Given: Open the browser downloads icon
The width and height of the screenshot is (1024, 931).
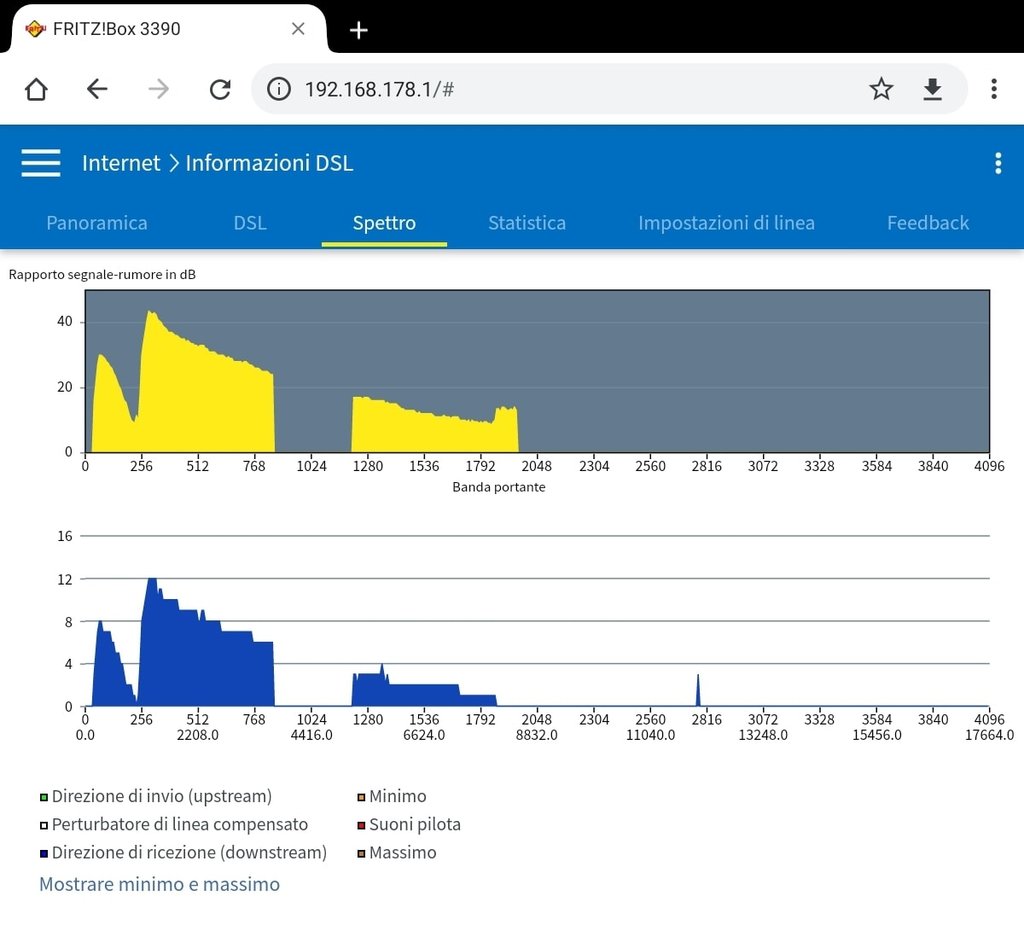Looking at the screenshot, I should pyautogui.click(x=932, y=90).
